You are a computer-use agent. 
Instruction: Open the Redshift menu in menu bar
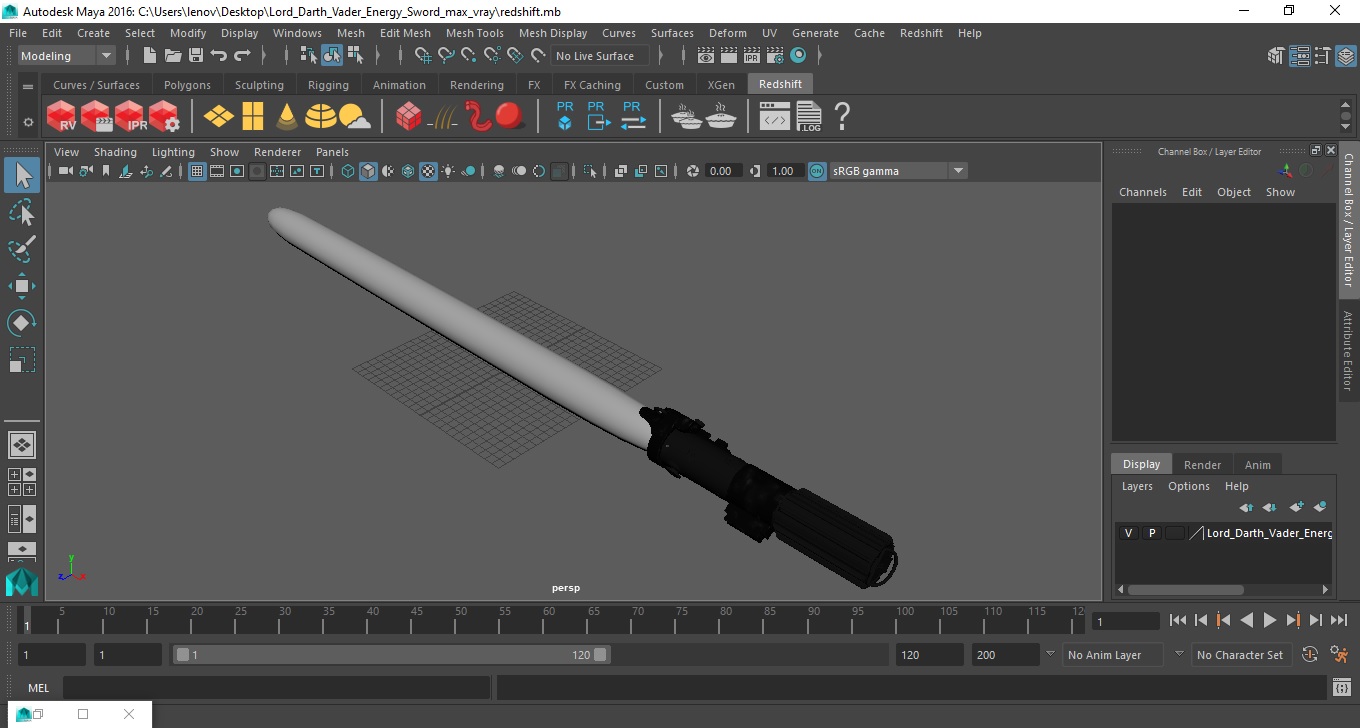coord(921,33)
